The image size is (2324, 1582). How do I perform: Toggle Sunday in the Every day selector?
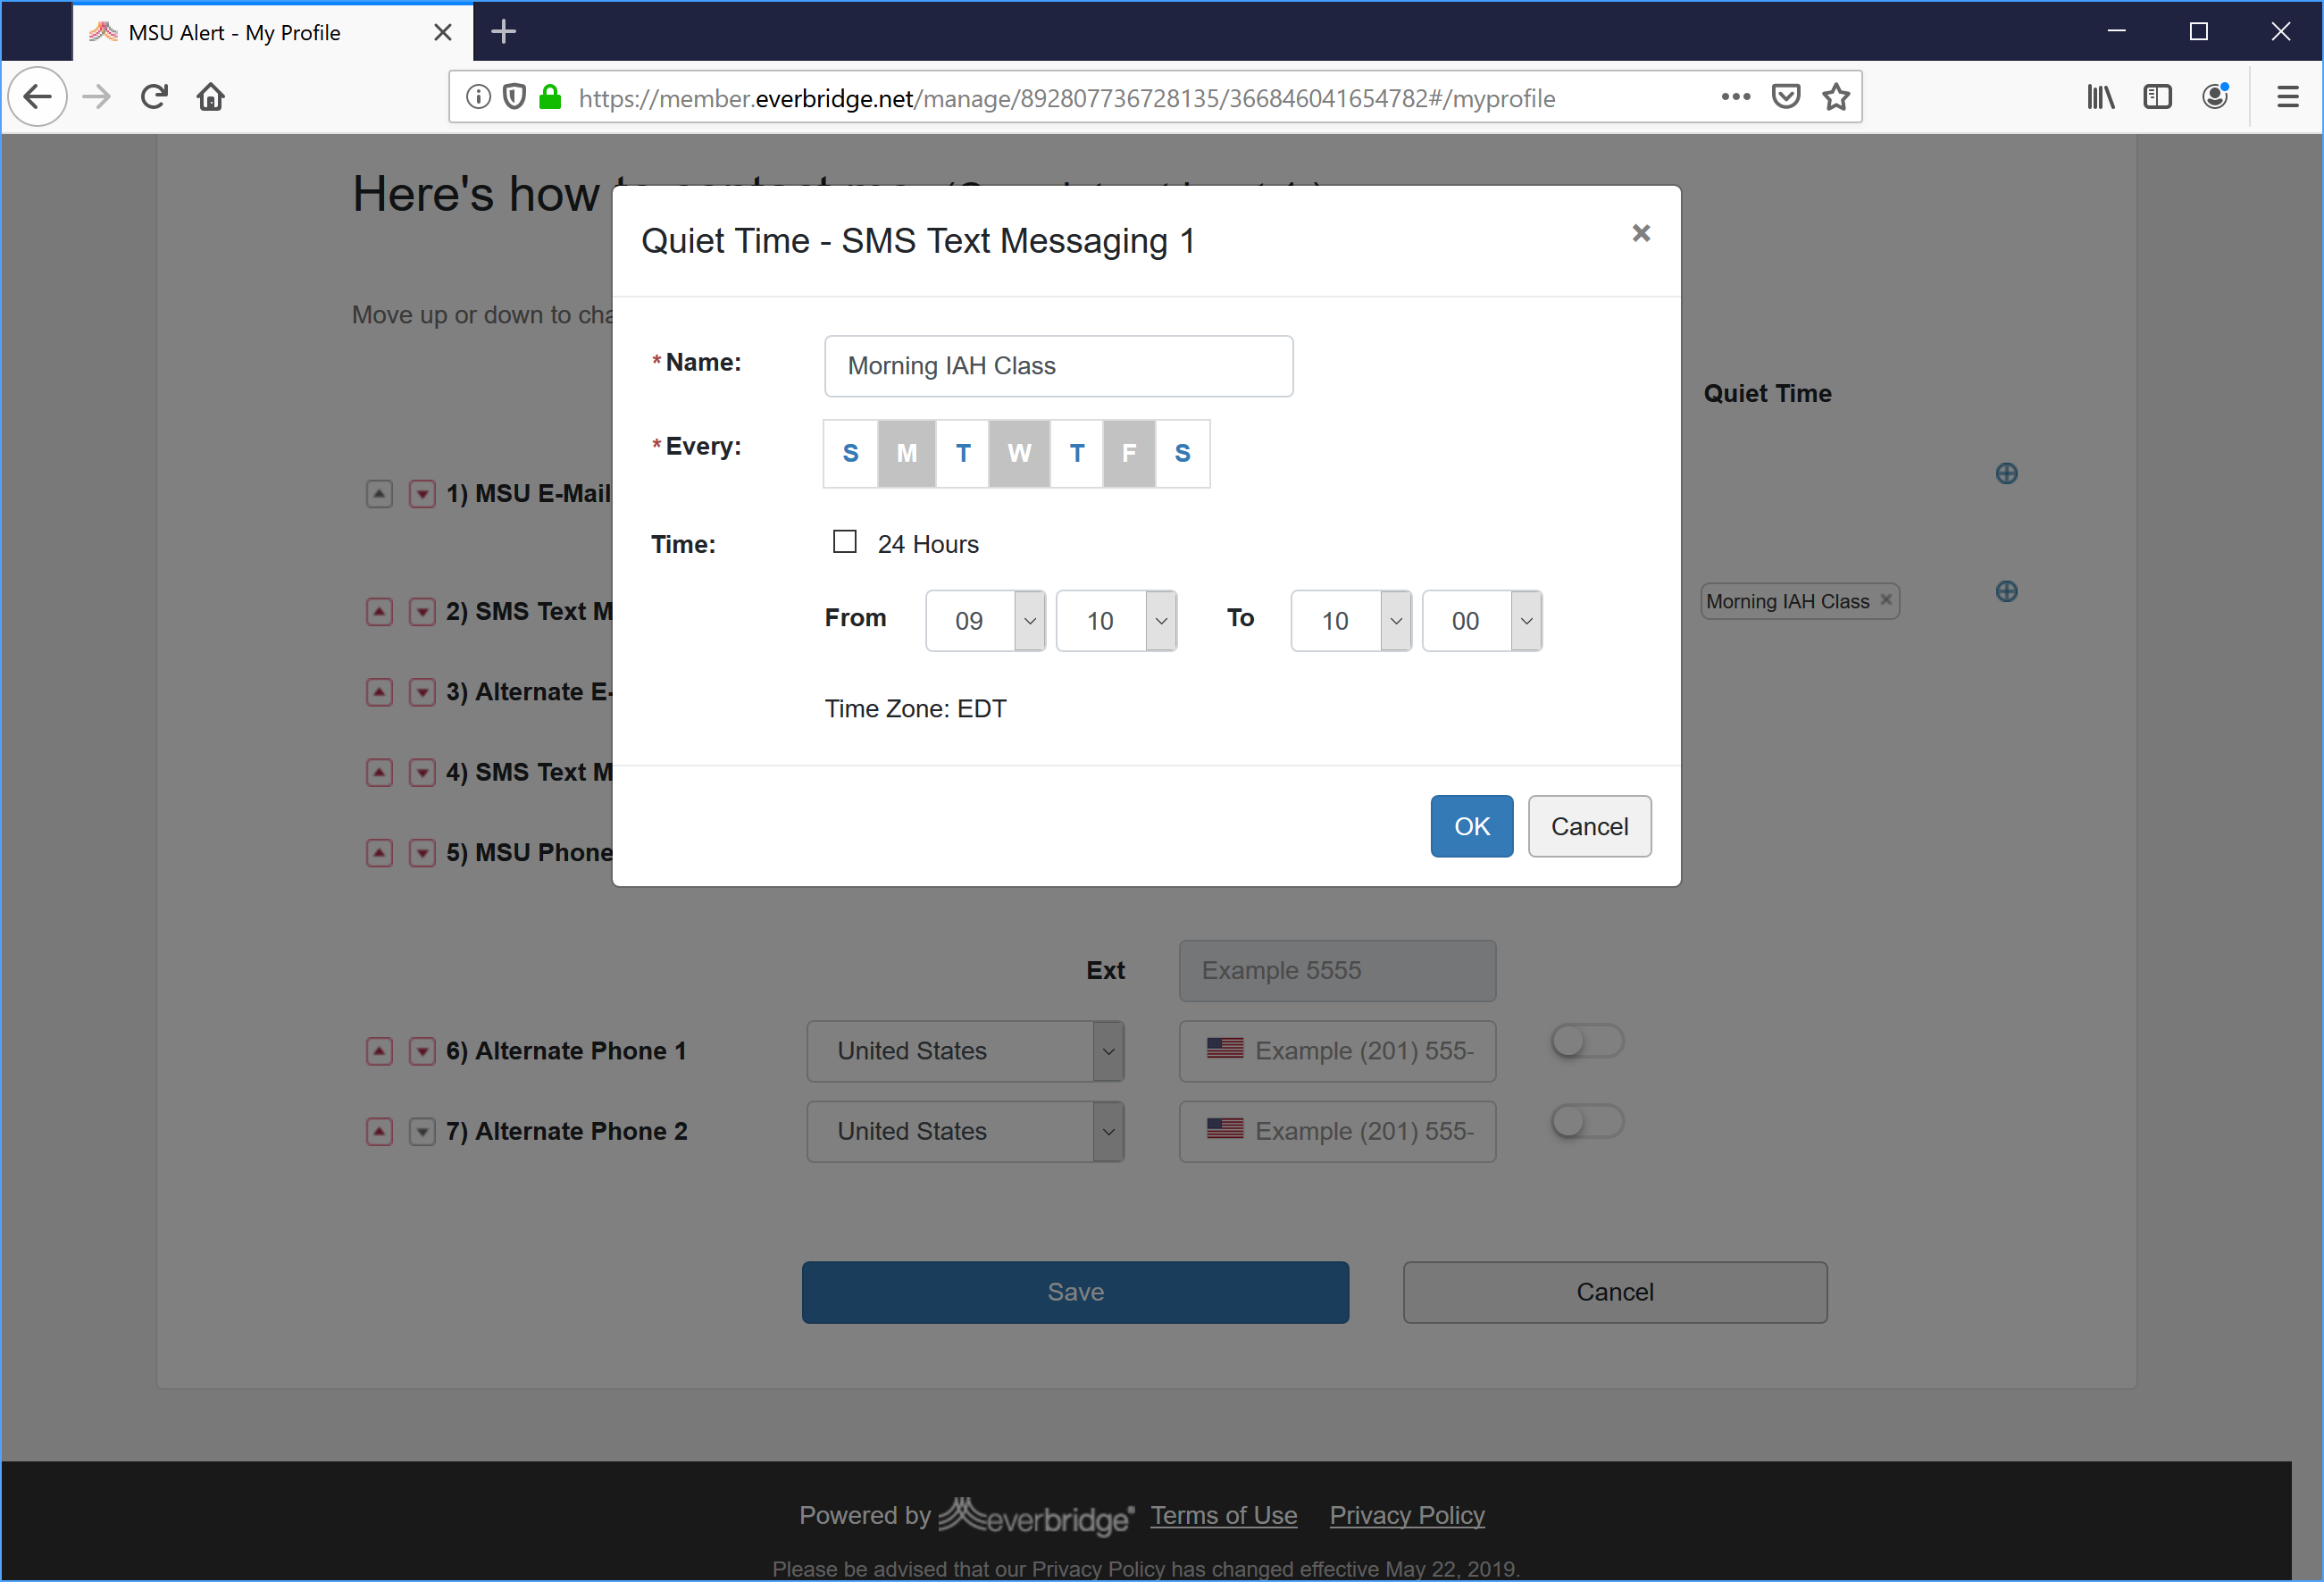(x=850, y=453)
